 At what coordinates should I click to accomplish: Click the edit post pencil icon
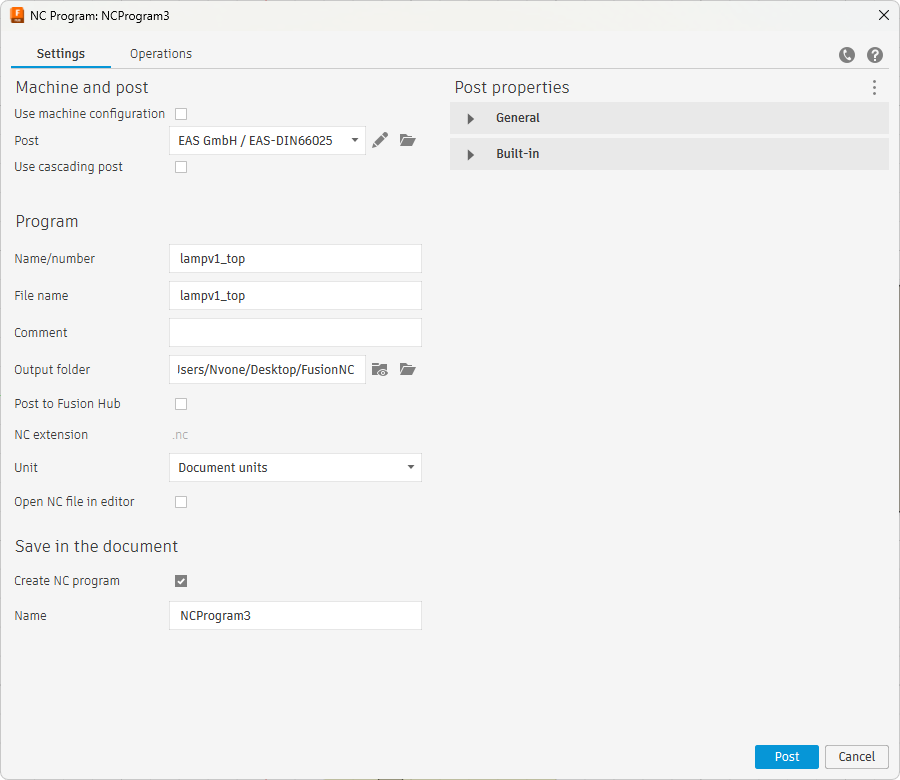(380, 140)
